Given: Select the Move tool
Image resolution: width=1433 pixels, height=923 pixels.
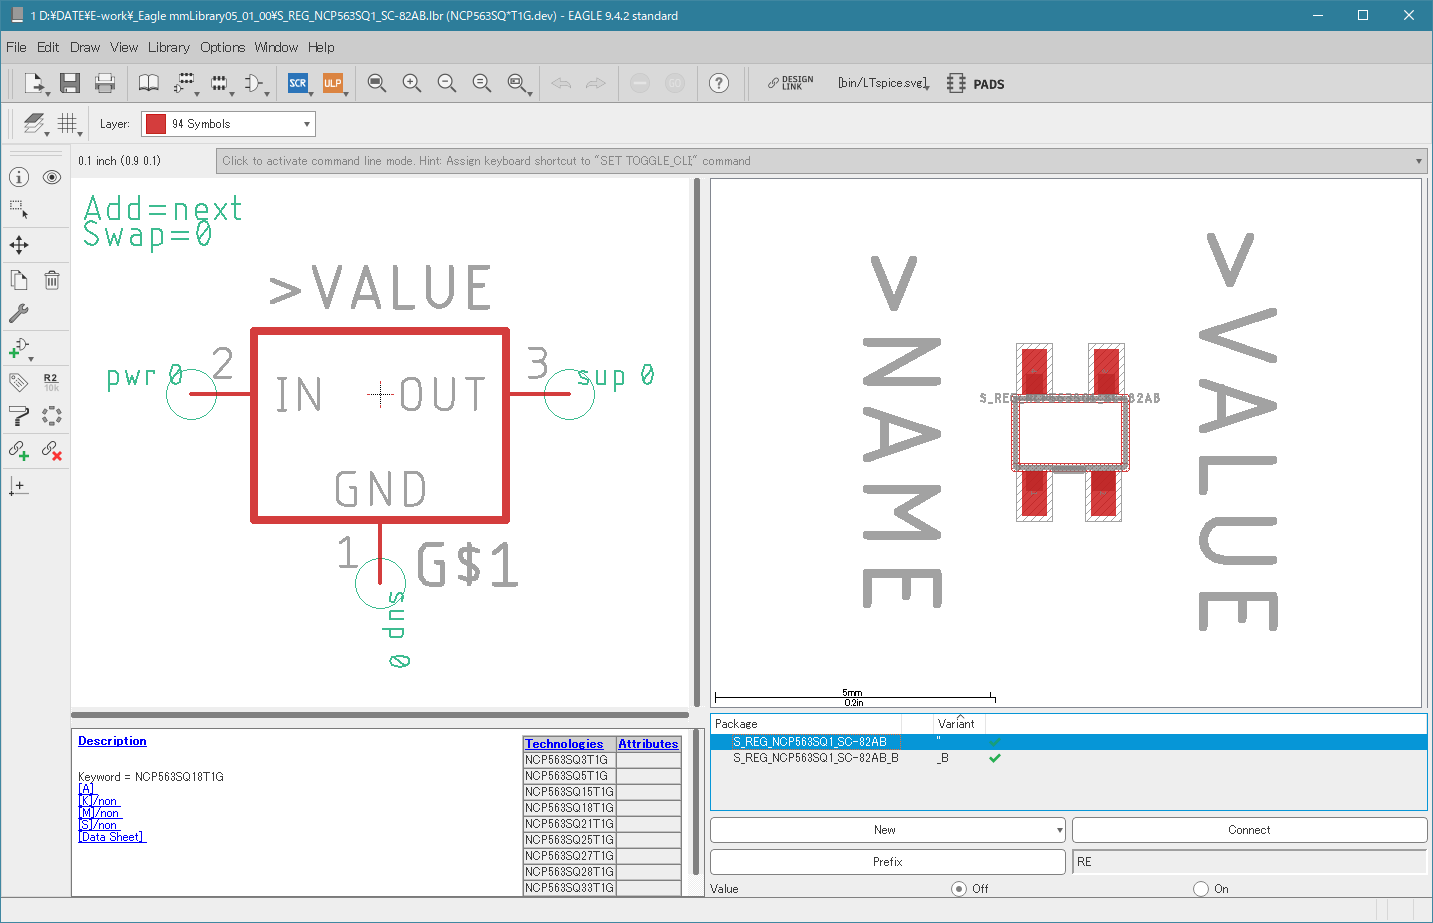Looking at the screenshot, I should 19,245.
